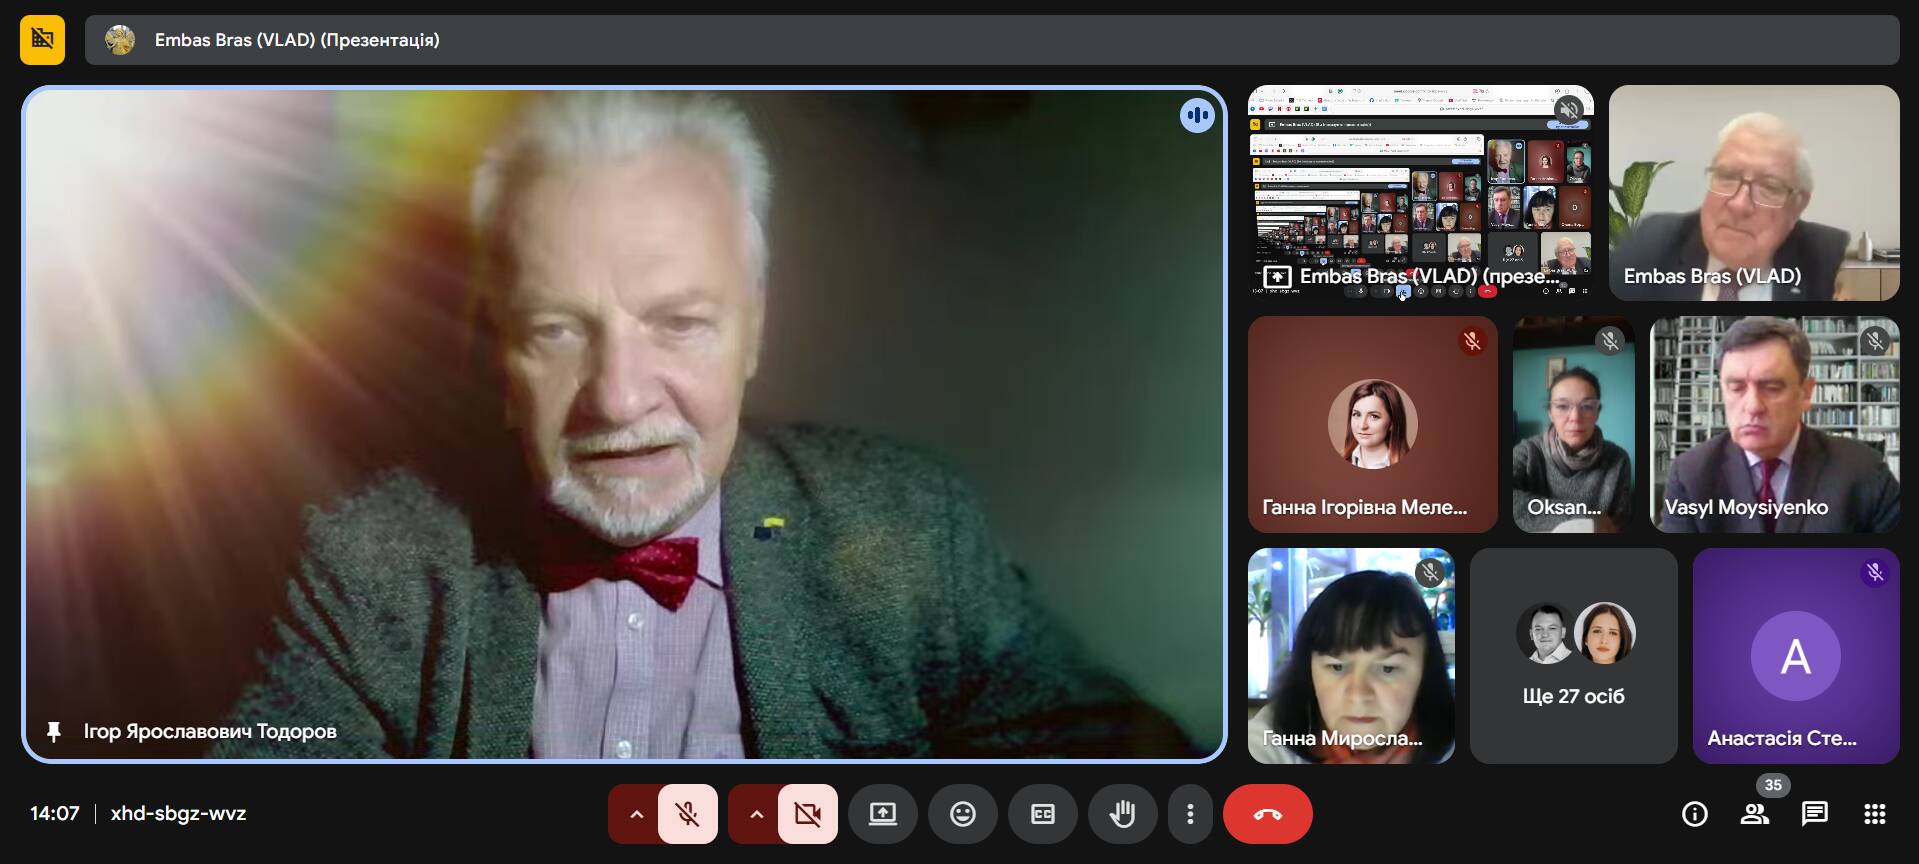The height and width of the screenshot is (864, 1919).
Task: Open the Embas Bras presentation banner
Action: click(990, 40)
